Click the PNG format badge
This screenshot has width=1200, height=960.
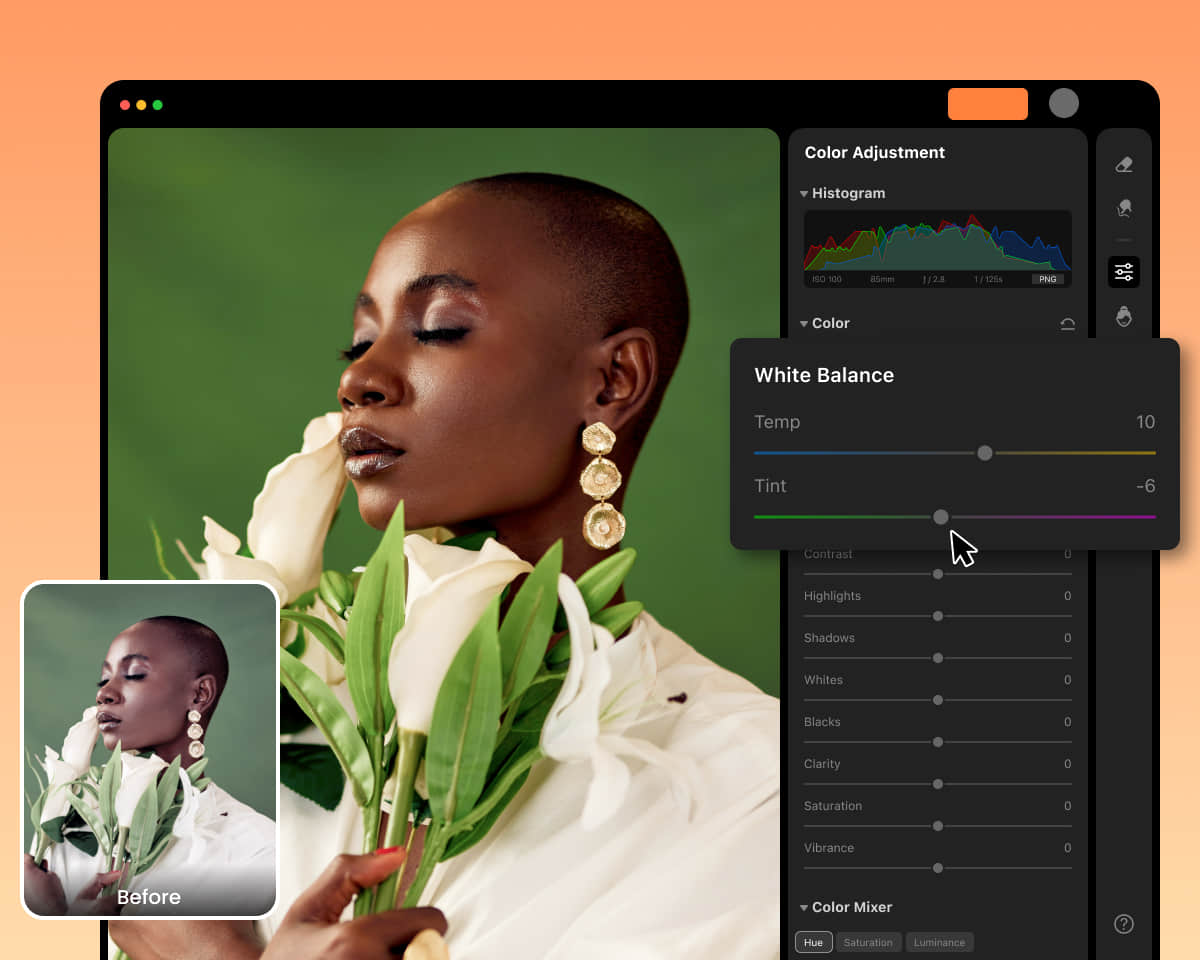(x=1048, y=279)
